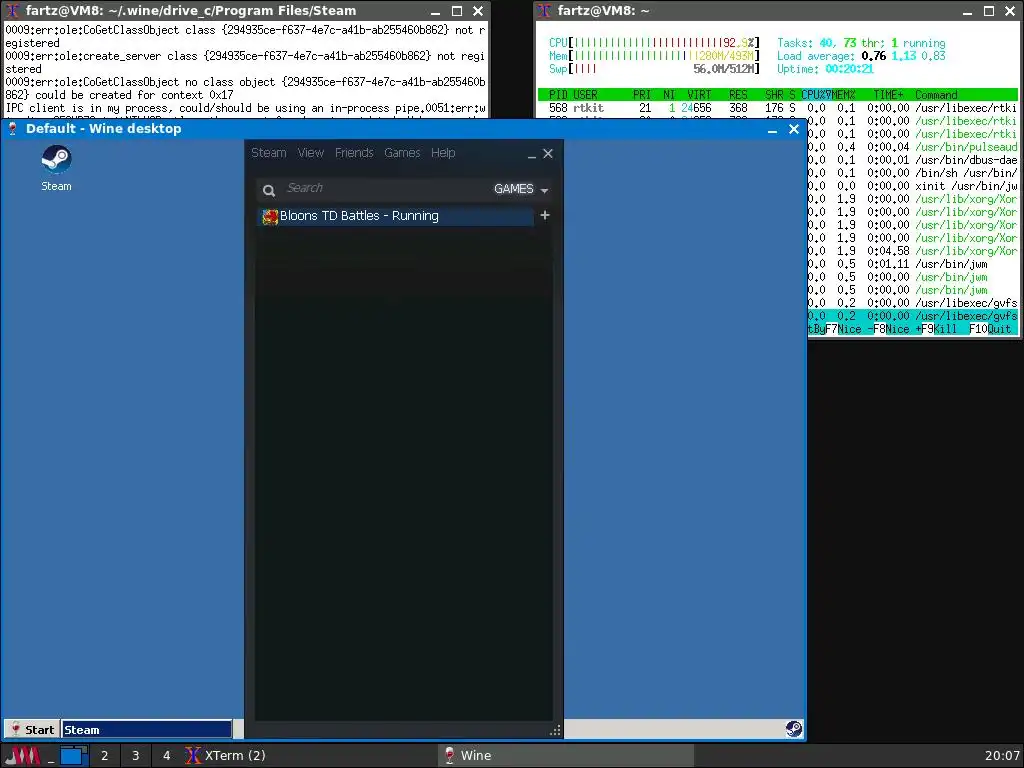Click F9Kill in htop footer
This screenshot has width=1024, height=768.
(936, 329)
